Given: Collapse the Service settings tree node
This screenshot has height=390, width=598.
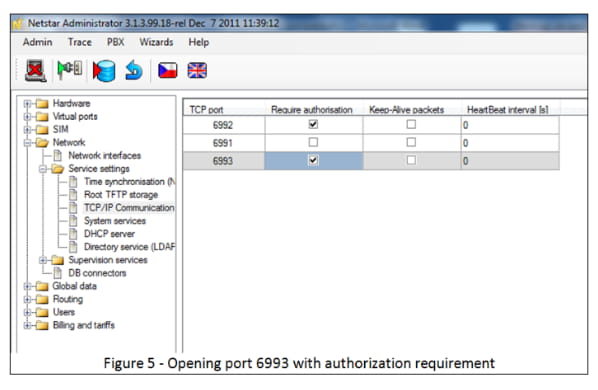Looking at the screenshot, I should coord(43,169).
